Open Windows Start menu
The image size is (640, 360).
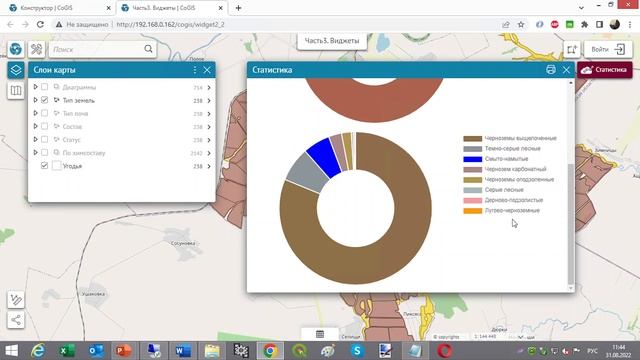(11, 351)
